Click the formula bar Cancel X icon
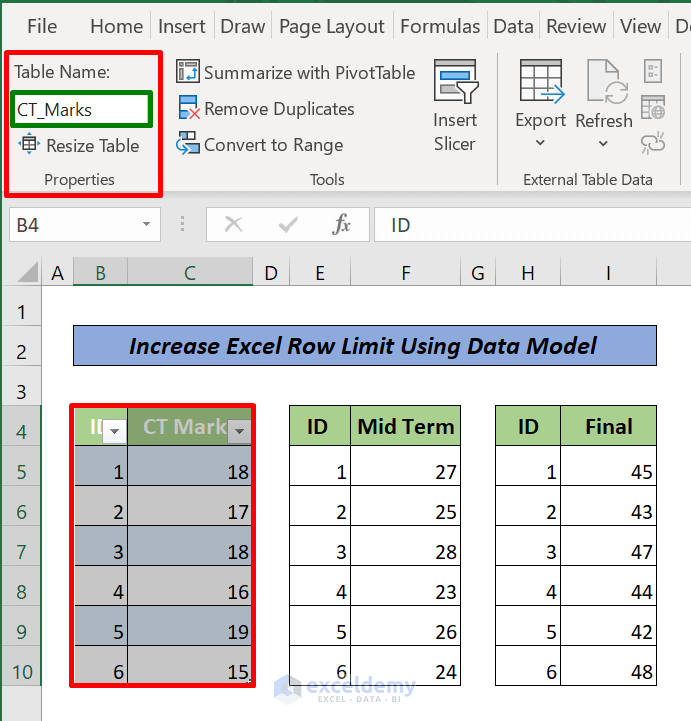This screenshot has height=721, width=691. pyautogui.click(x=234, y=225)
